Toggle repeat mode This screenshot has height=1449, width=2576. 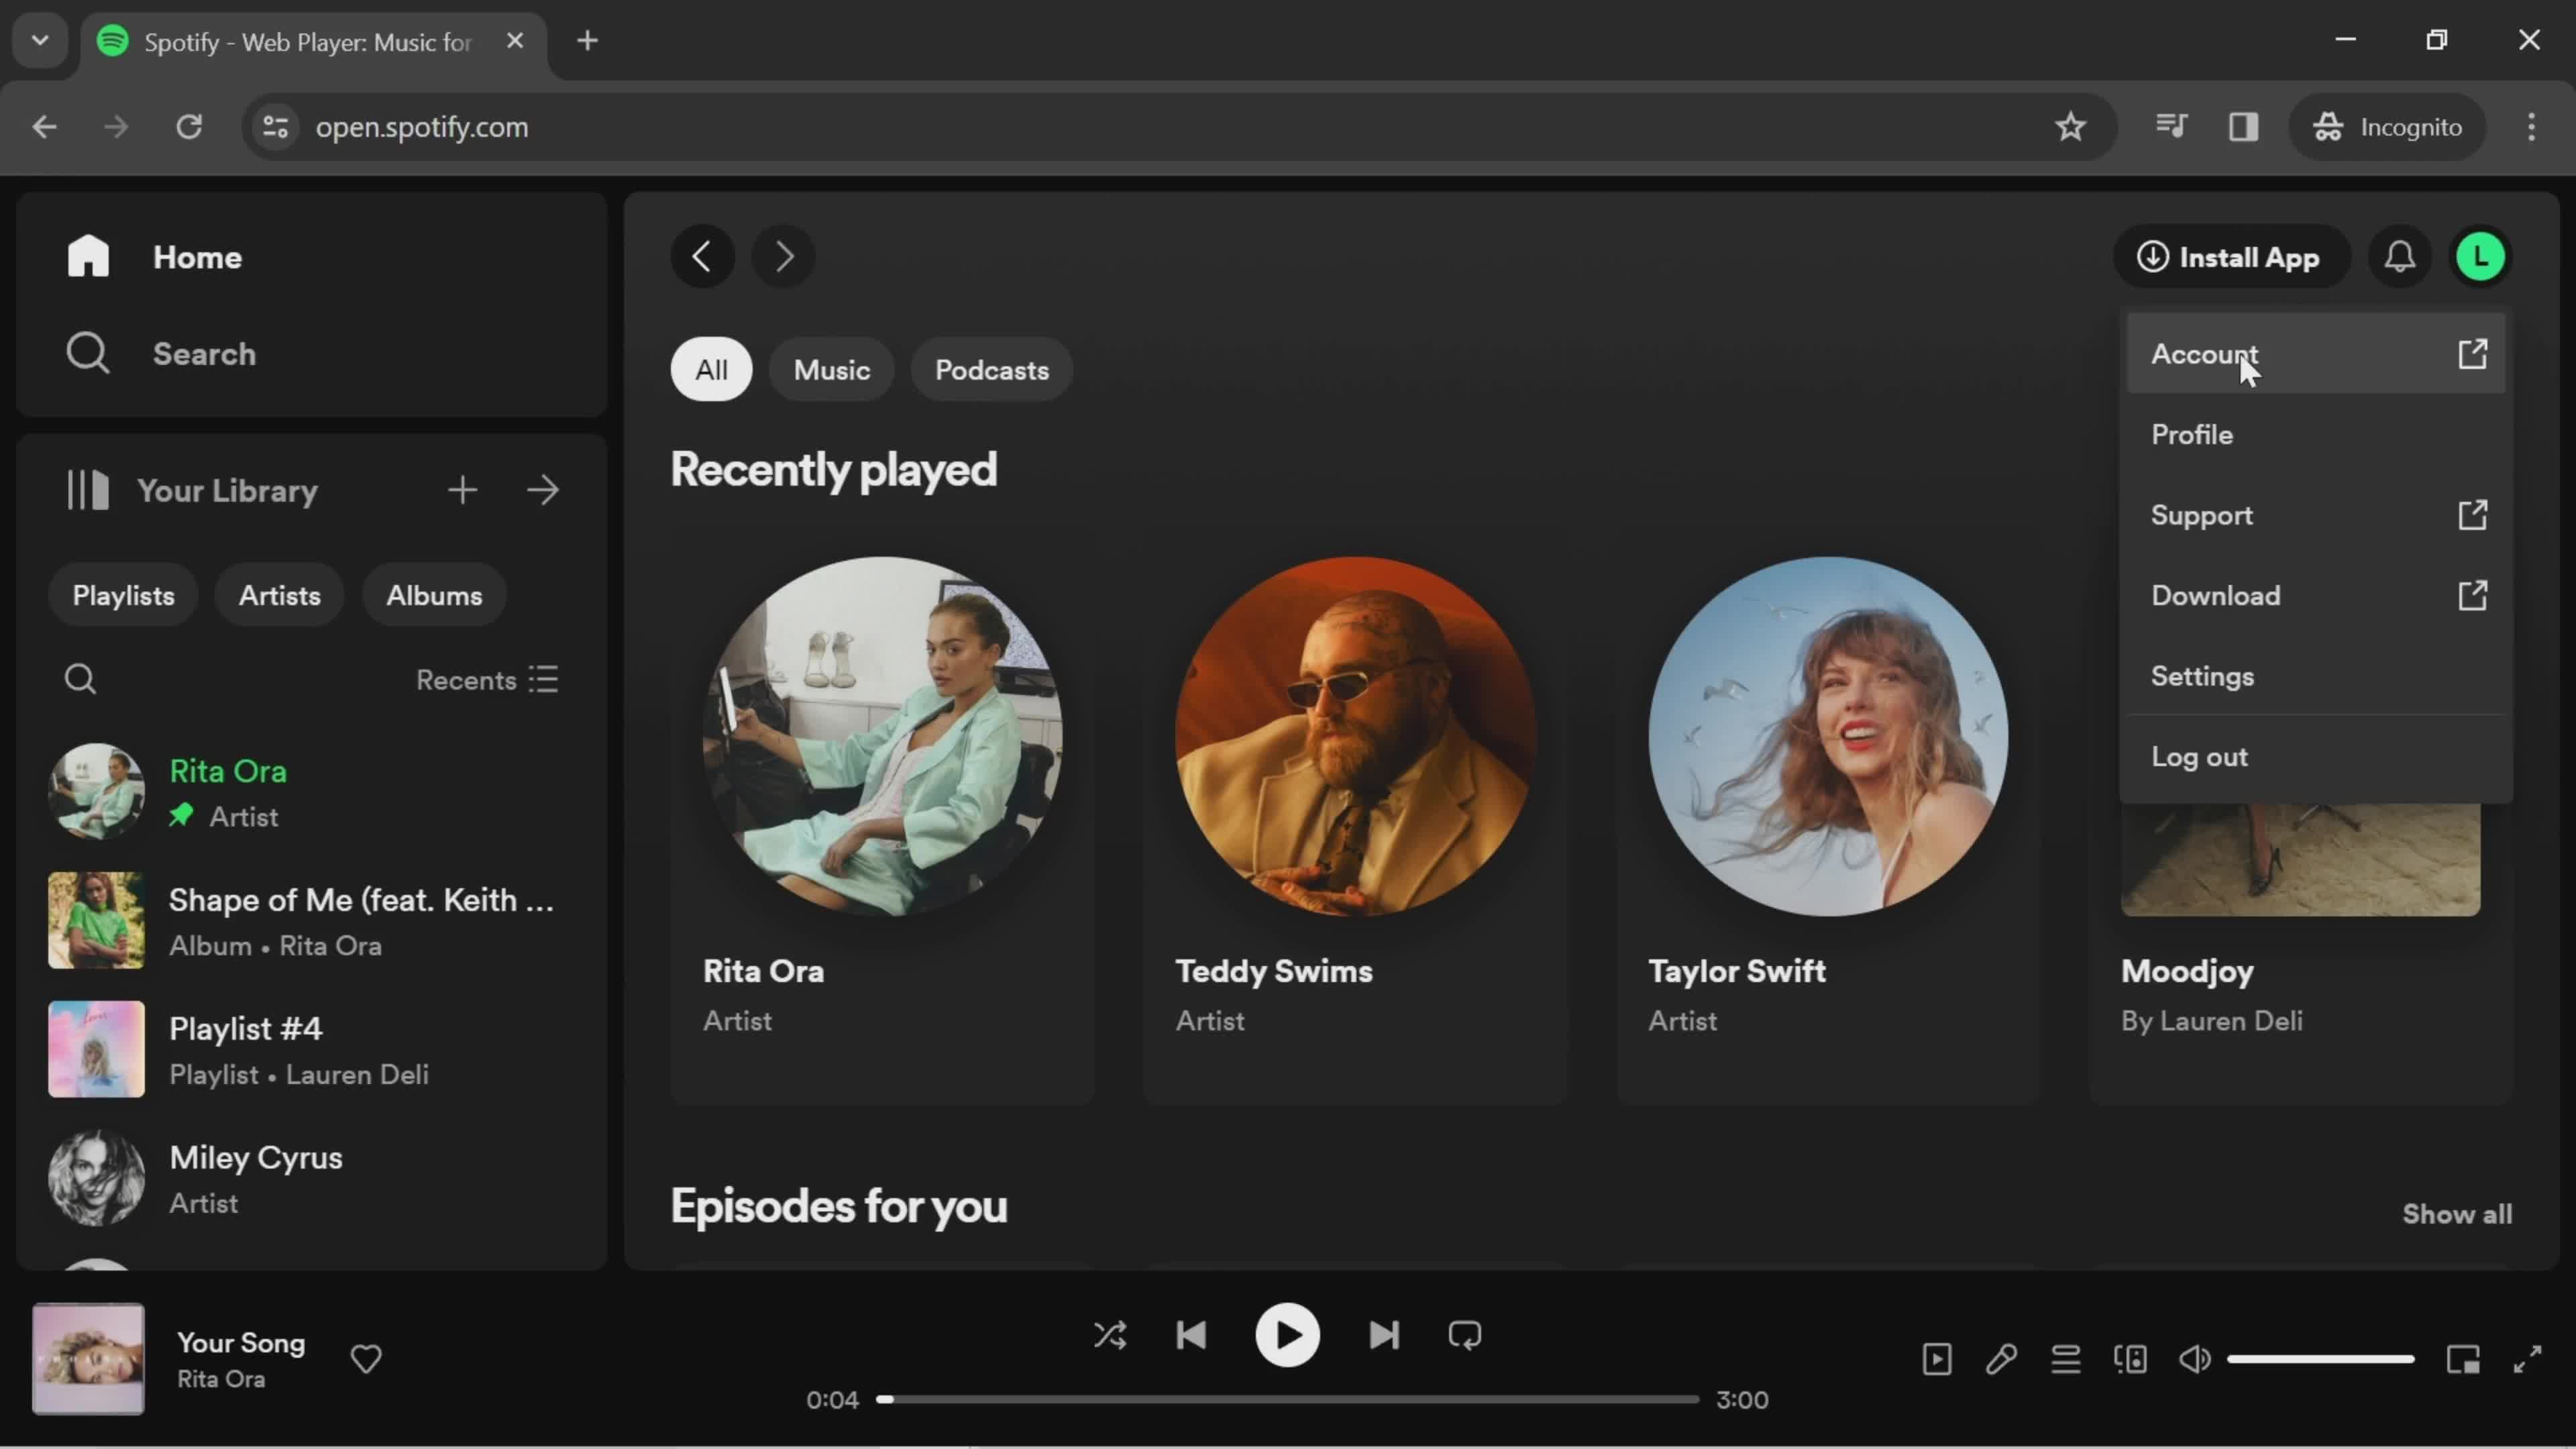(1465, 1336)
